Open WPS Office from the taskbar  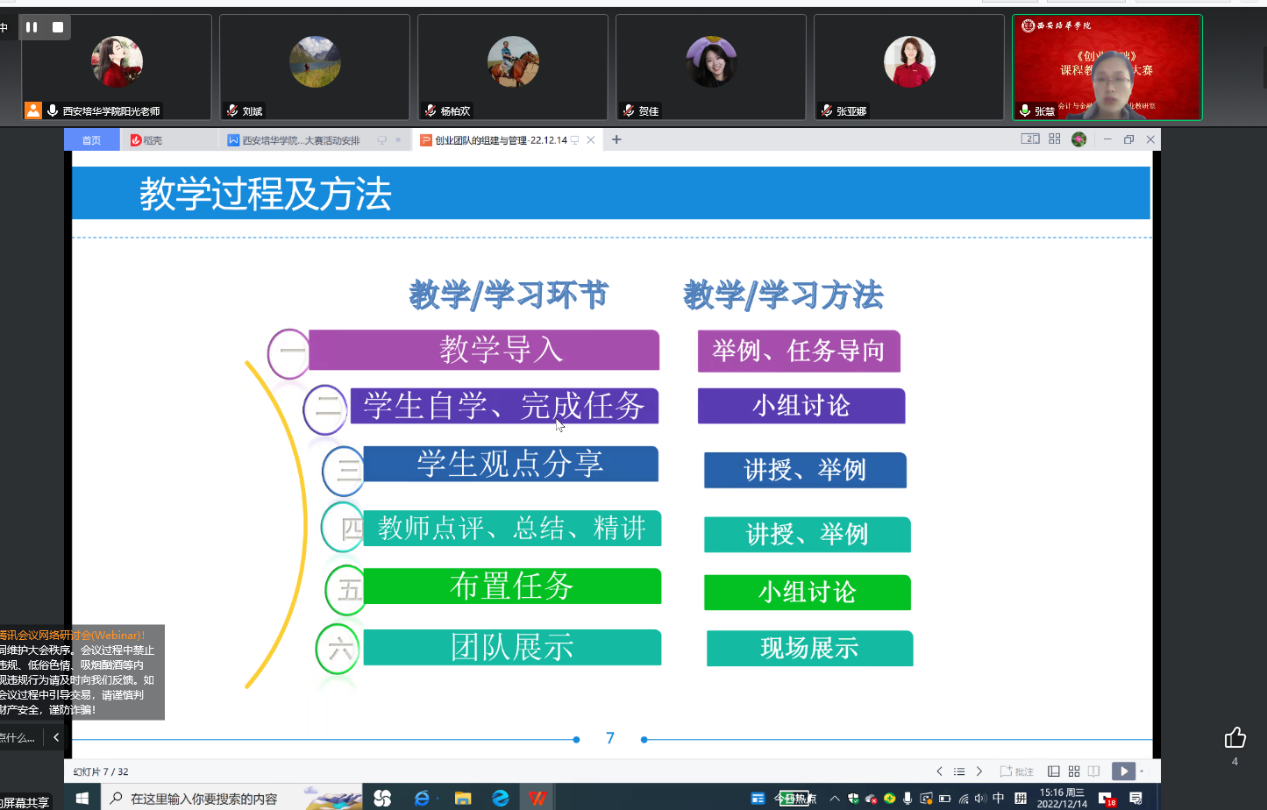538,798
